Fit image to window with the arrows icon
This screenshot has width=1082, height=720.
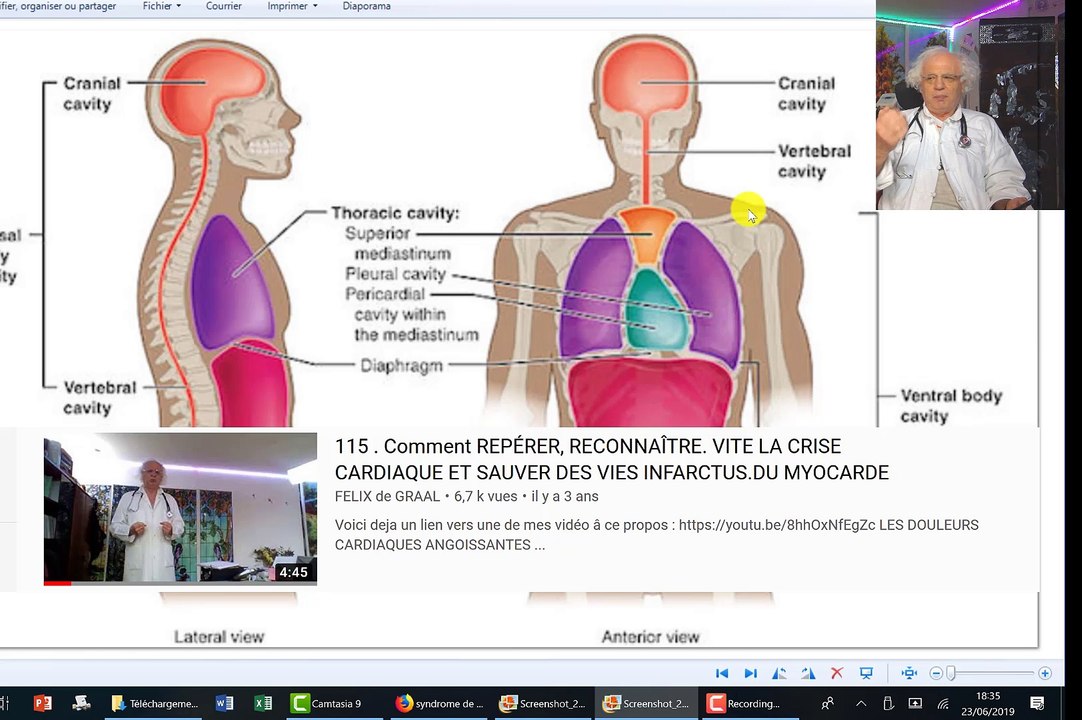click(x=909, y=673)
